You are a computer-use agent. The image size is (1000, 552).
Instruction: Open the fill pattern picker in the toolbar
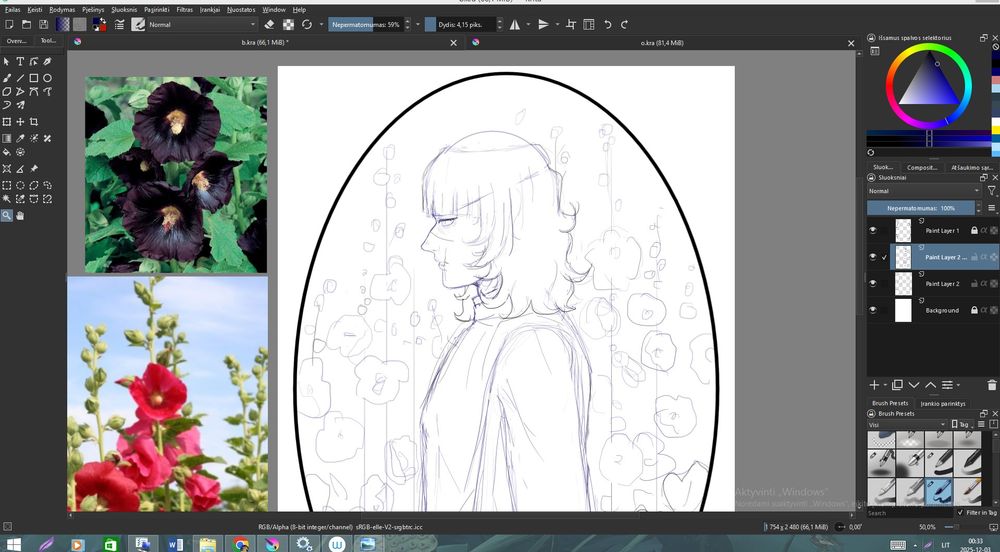point(80,24)
